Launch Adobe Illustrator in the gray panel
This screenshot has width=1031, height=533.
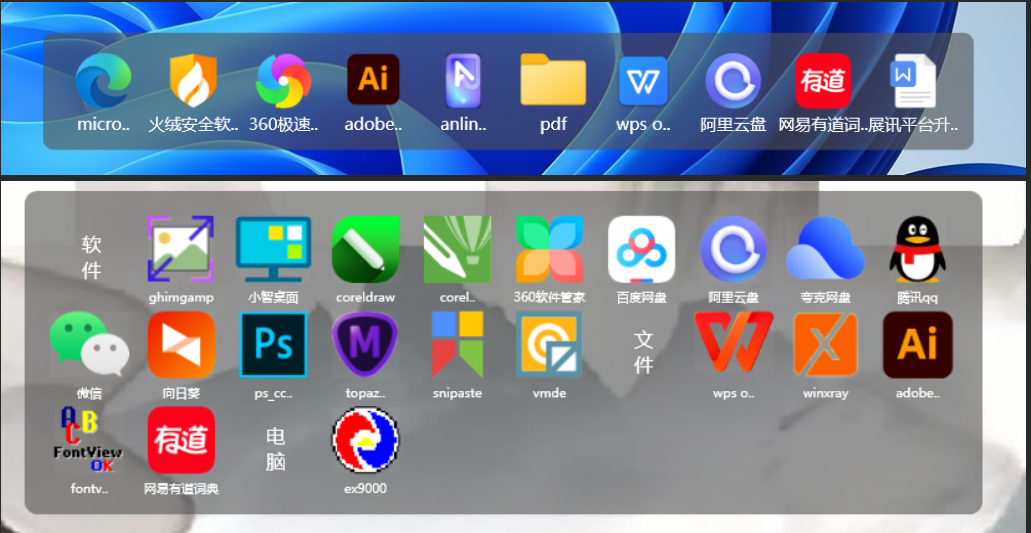918,345
